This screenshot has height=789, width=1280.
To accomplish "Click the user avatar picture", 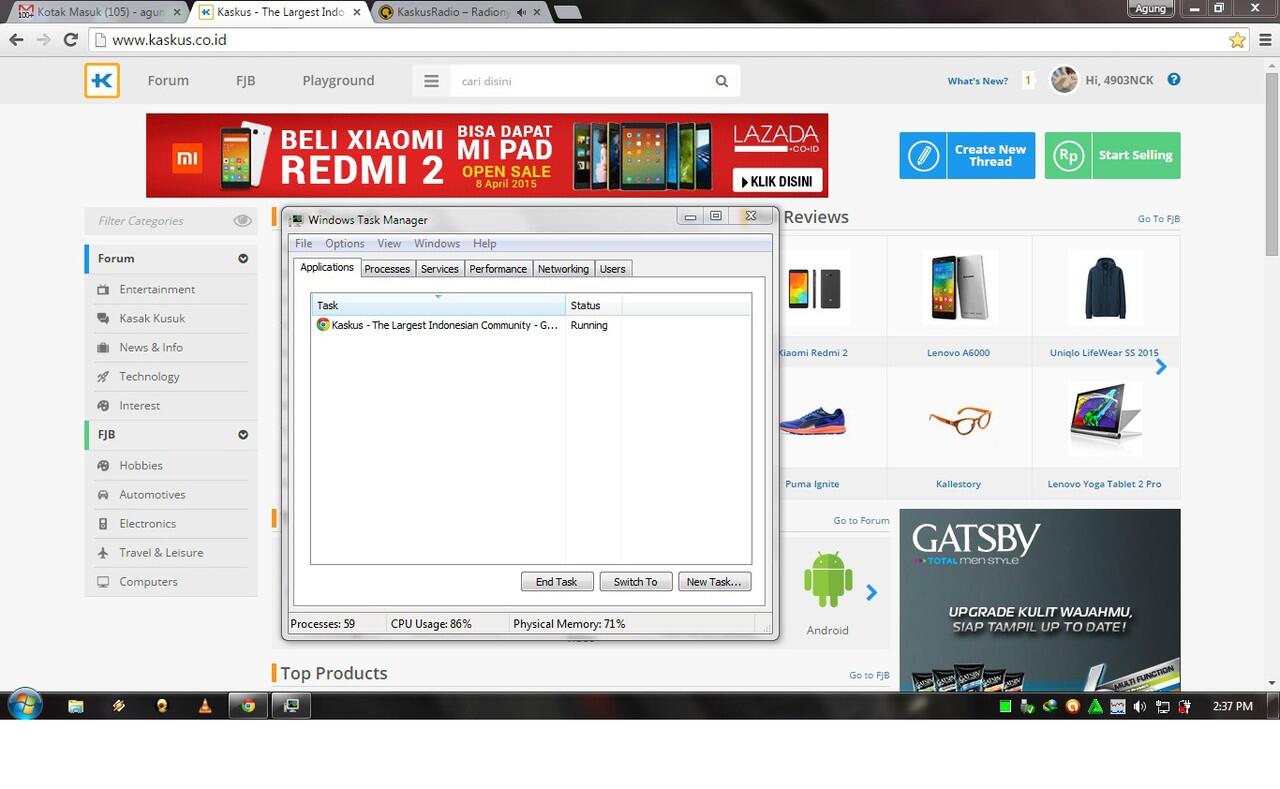I will point(1064,80).
